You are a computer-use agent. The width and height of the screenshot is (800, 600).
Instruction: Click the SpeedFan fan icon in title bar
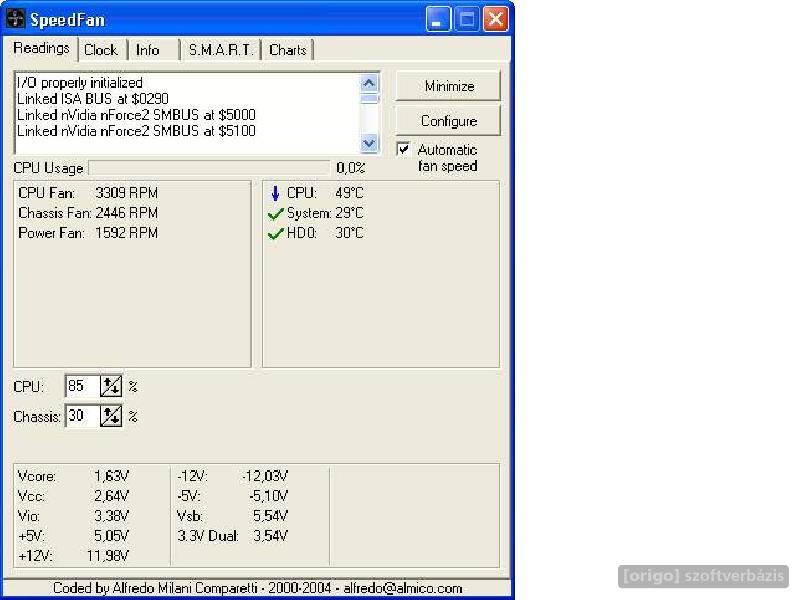(x=16, y=19)
